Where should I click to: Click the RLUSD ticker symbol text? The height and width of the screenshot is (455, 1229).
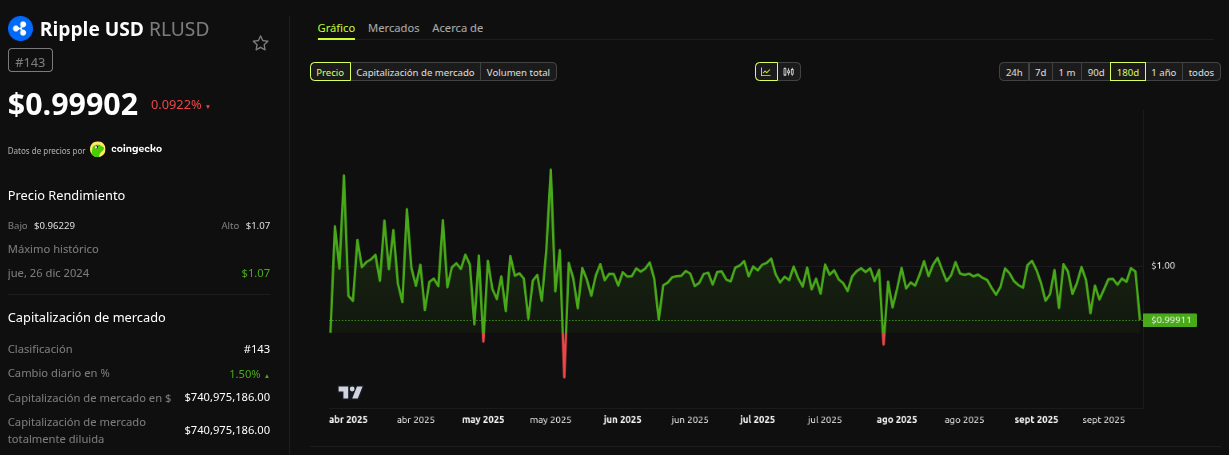[x=178, y=29]
